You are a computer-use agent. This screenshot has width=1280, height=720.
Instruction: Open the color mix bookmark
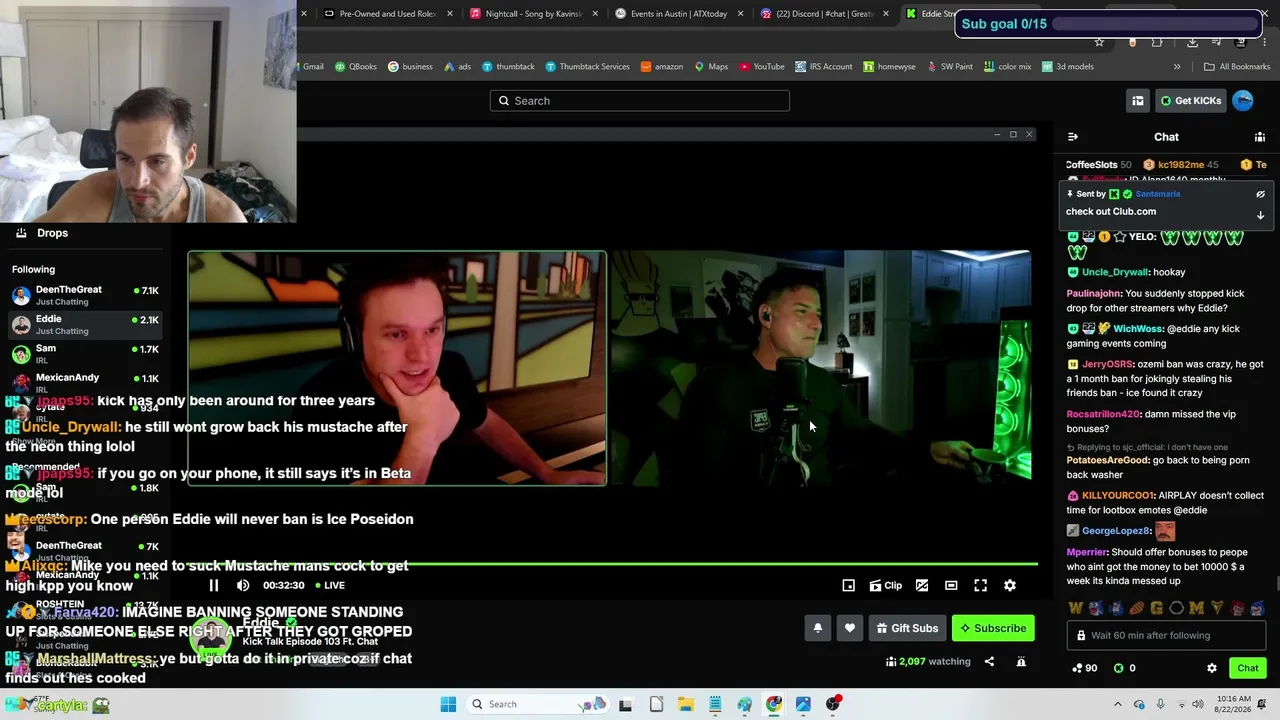point(1008,67)
